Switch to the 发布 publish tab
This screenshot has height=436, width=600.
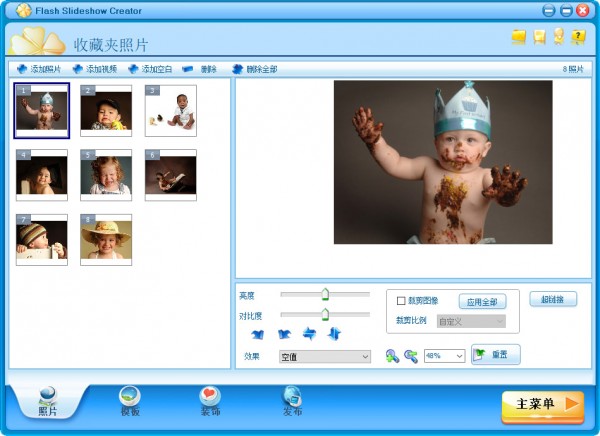pos(292,402)
